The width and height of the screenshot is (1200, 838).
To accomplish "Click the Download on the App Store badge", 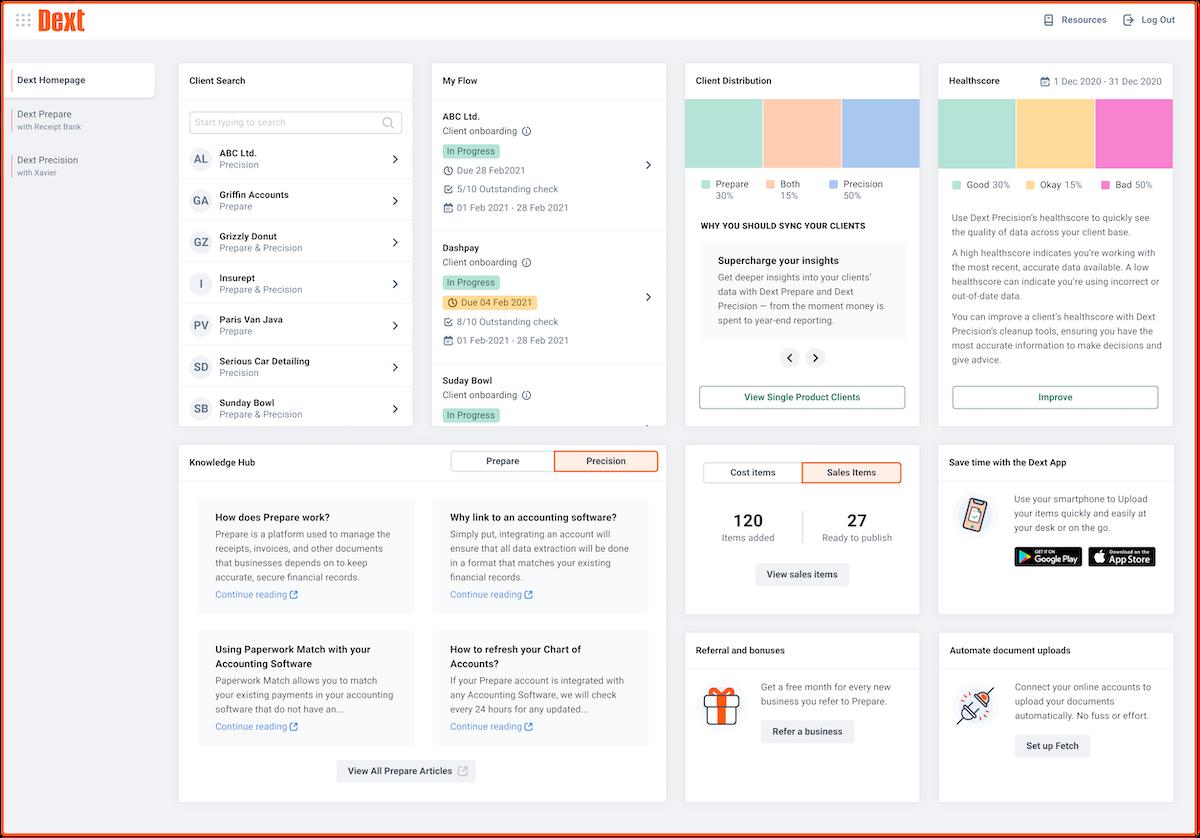I will (1122, 557).
